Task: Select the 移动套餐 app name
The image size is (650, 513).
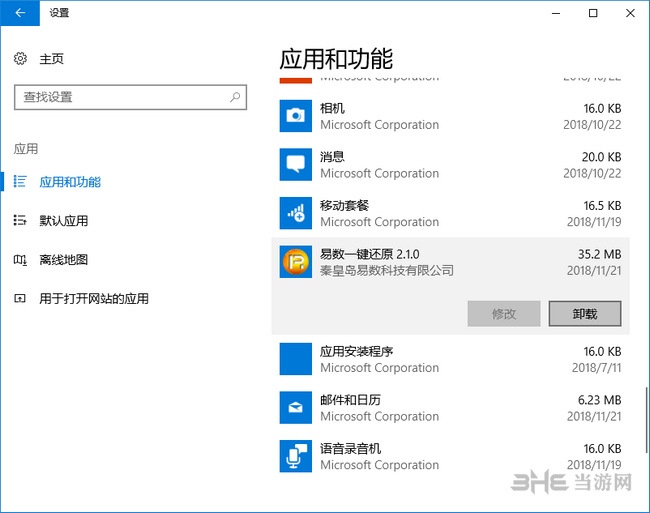Action: click(x=344, y=205)
